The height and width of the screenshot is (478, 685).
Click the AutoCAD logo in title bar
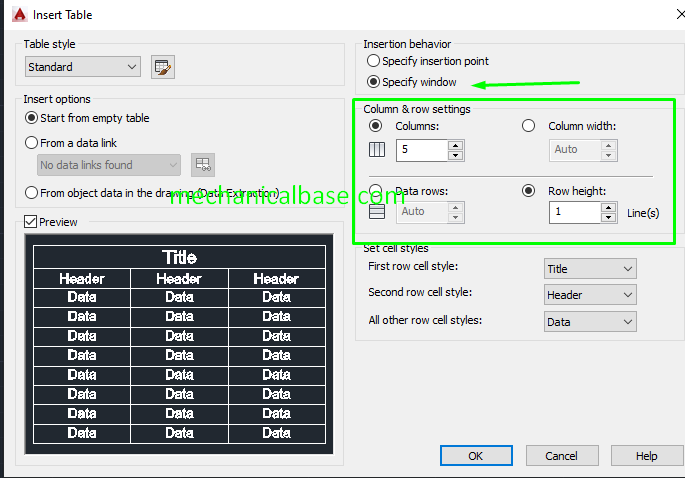pyautogui.click(x=20, y=14)
